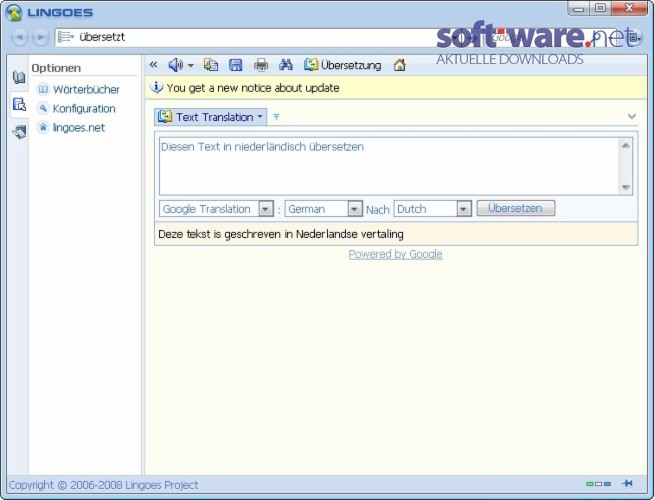Click the small pin-to-top icon beside Text Translation
This screenshot has height=500, width=654.
[276, 117]
